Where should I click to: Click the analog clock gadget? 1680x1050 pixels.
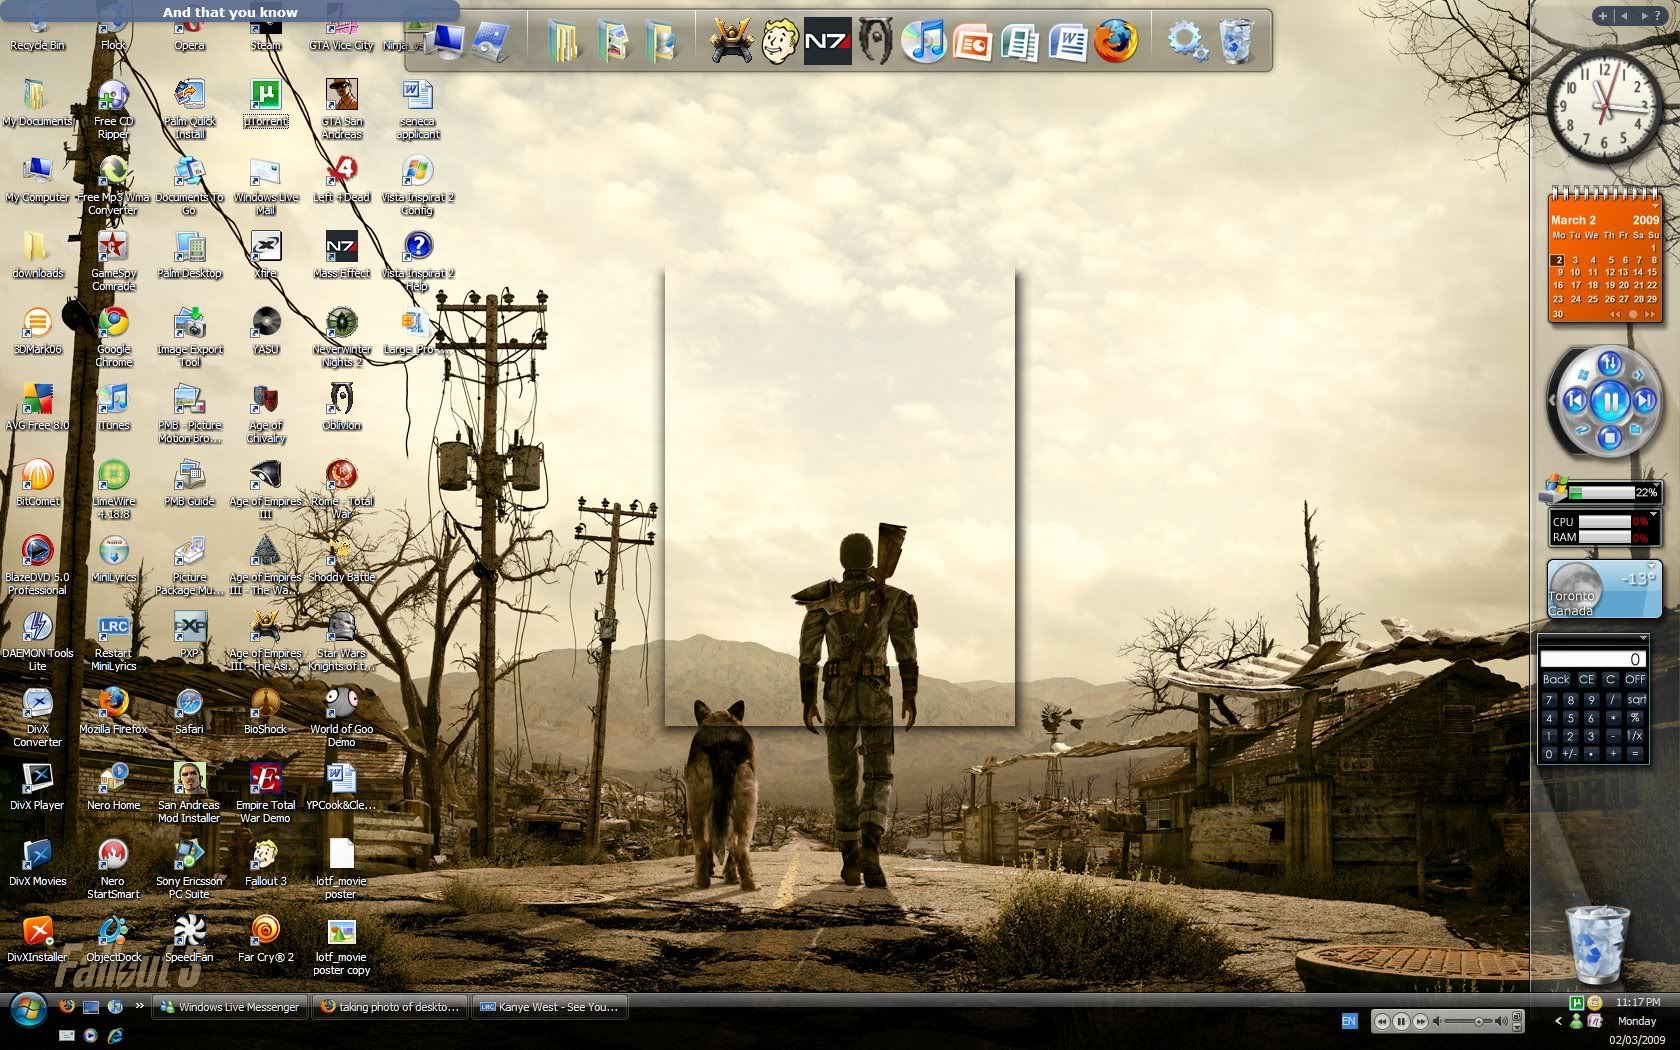pyautogui.click(x=1604, y=105)
